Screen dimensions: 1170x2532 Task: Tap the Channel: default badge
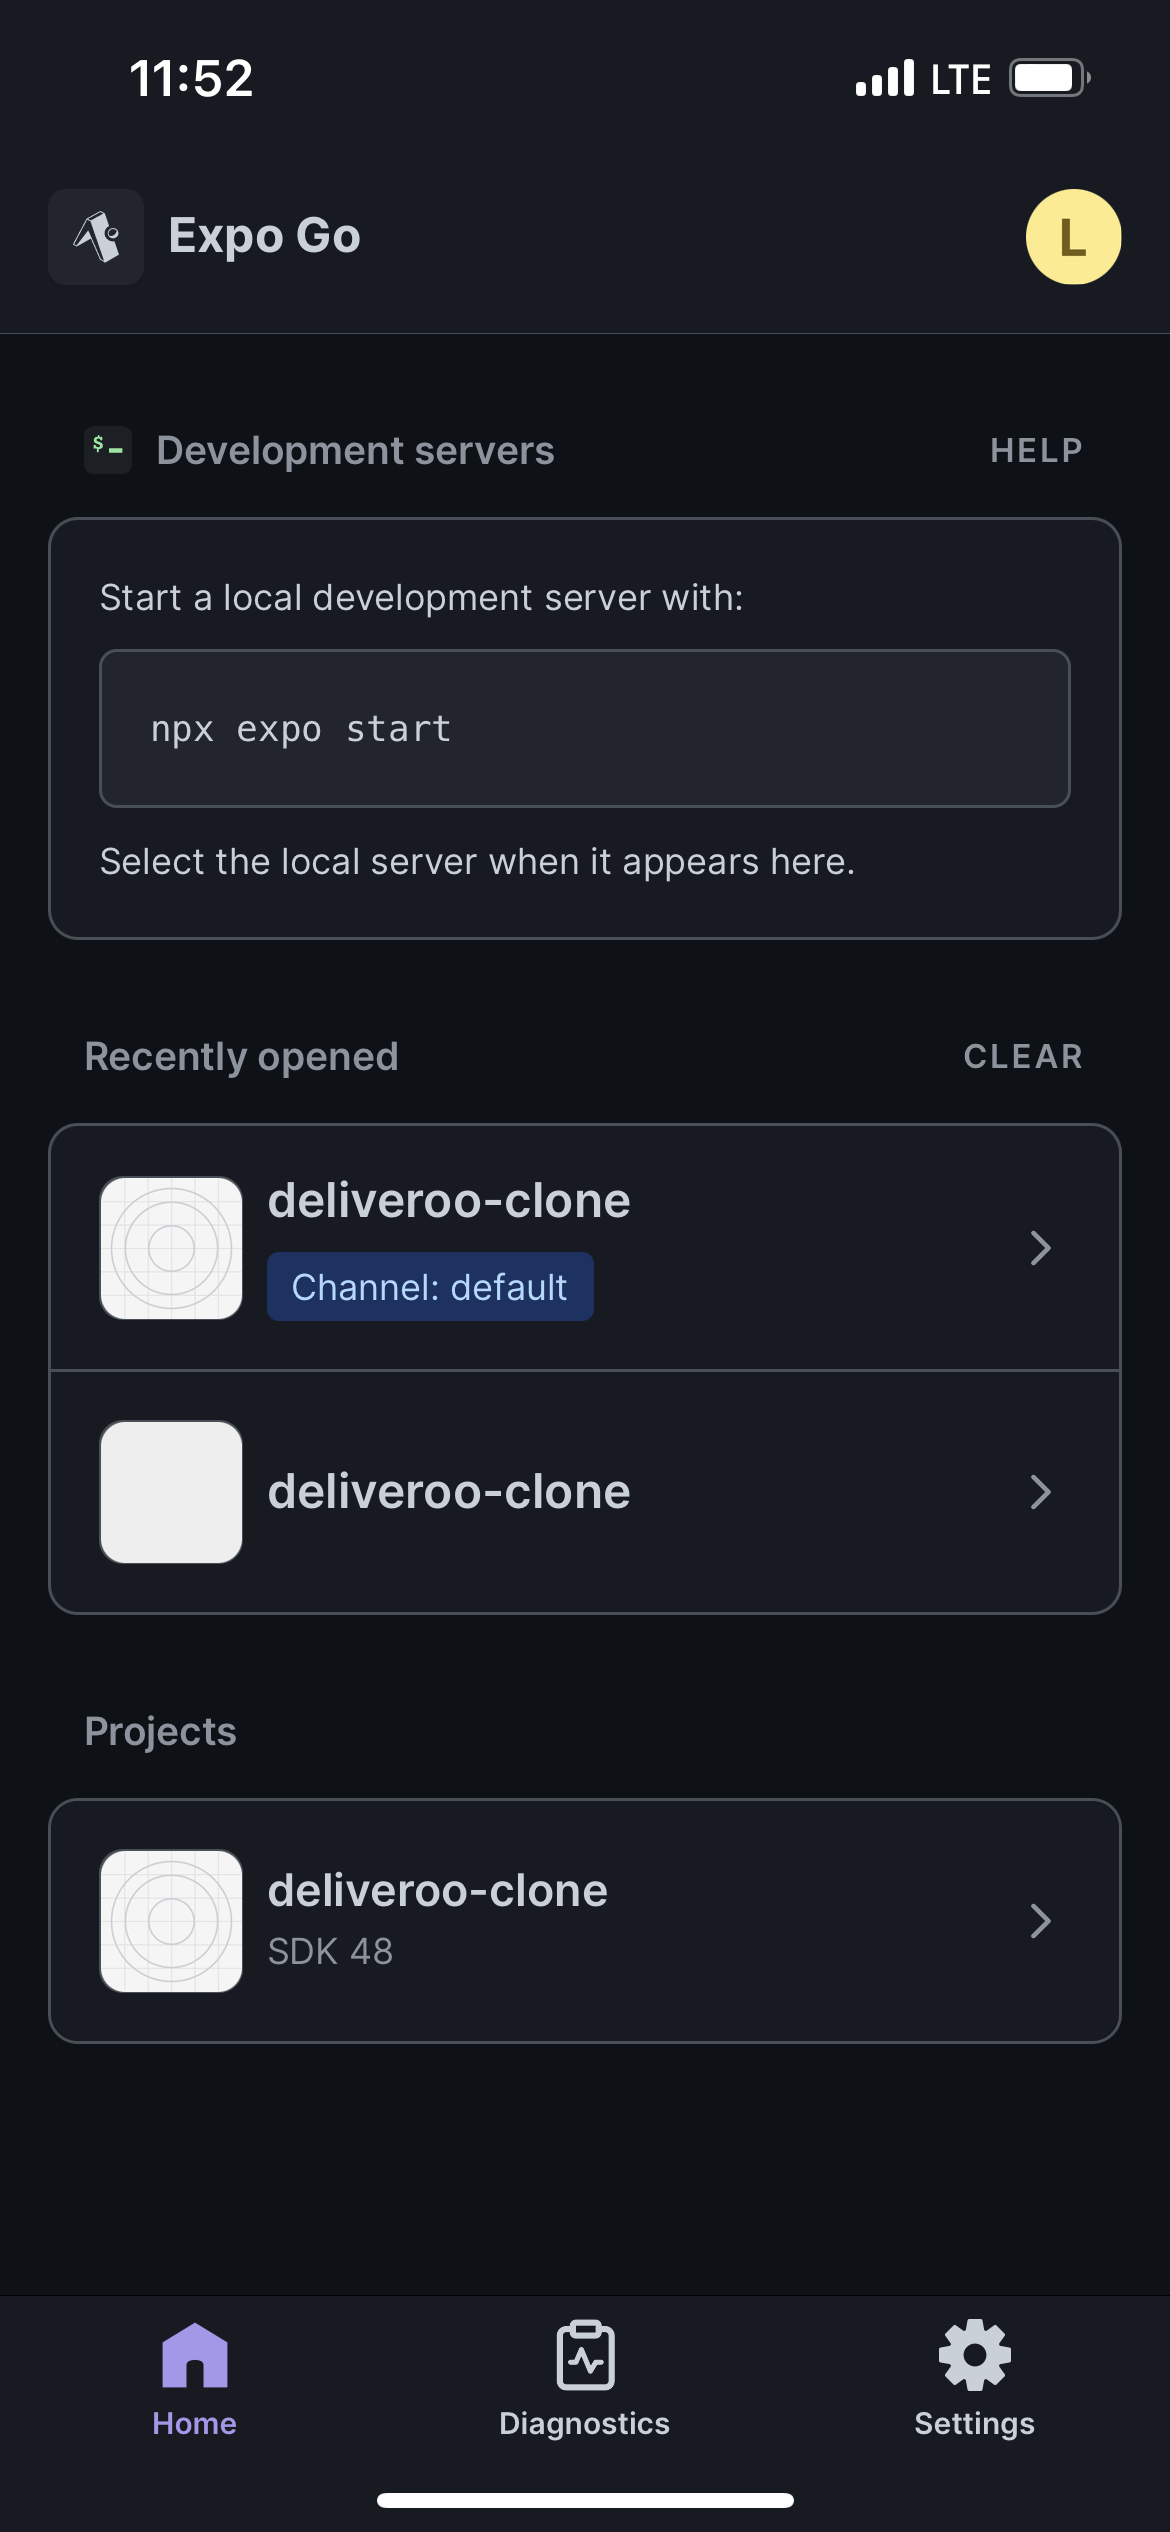[430, 1287]
